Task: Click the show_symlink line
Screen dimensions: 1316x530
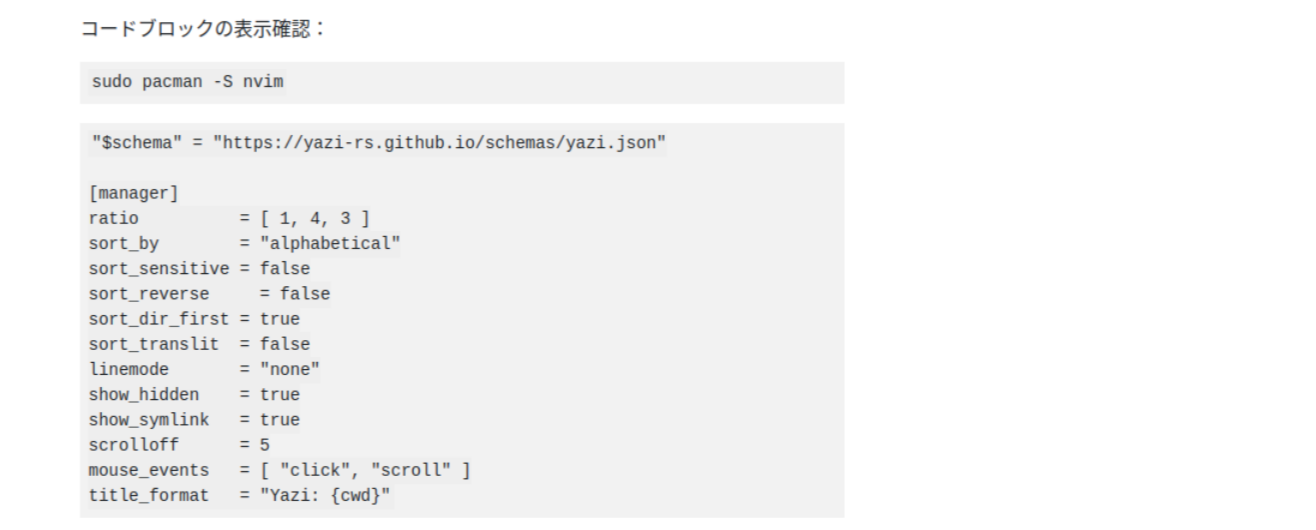Action: 194,420
